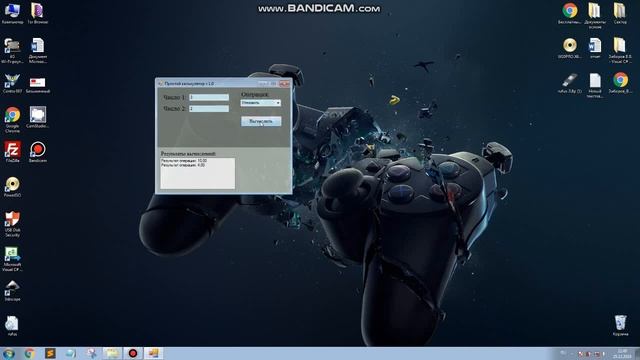
Task: Focus the Число 1 input field
Action: pyautogui.click(x=209, y=97)
